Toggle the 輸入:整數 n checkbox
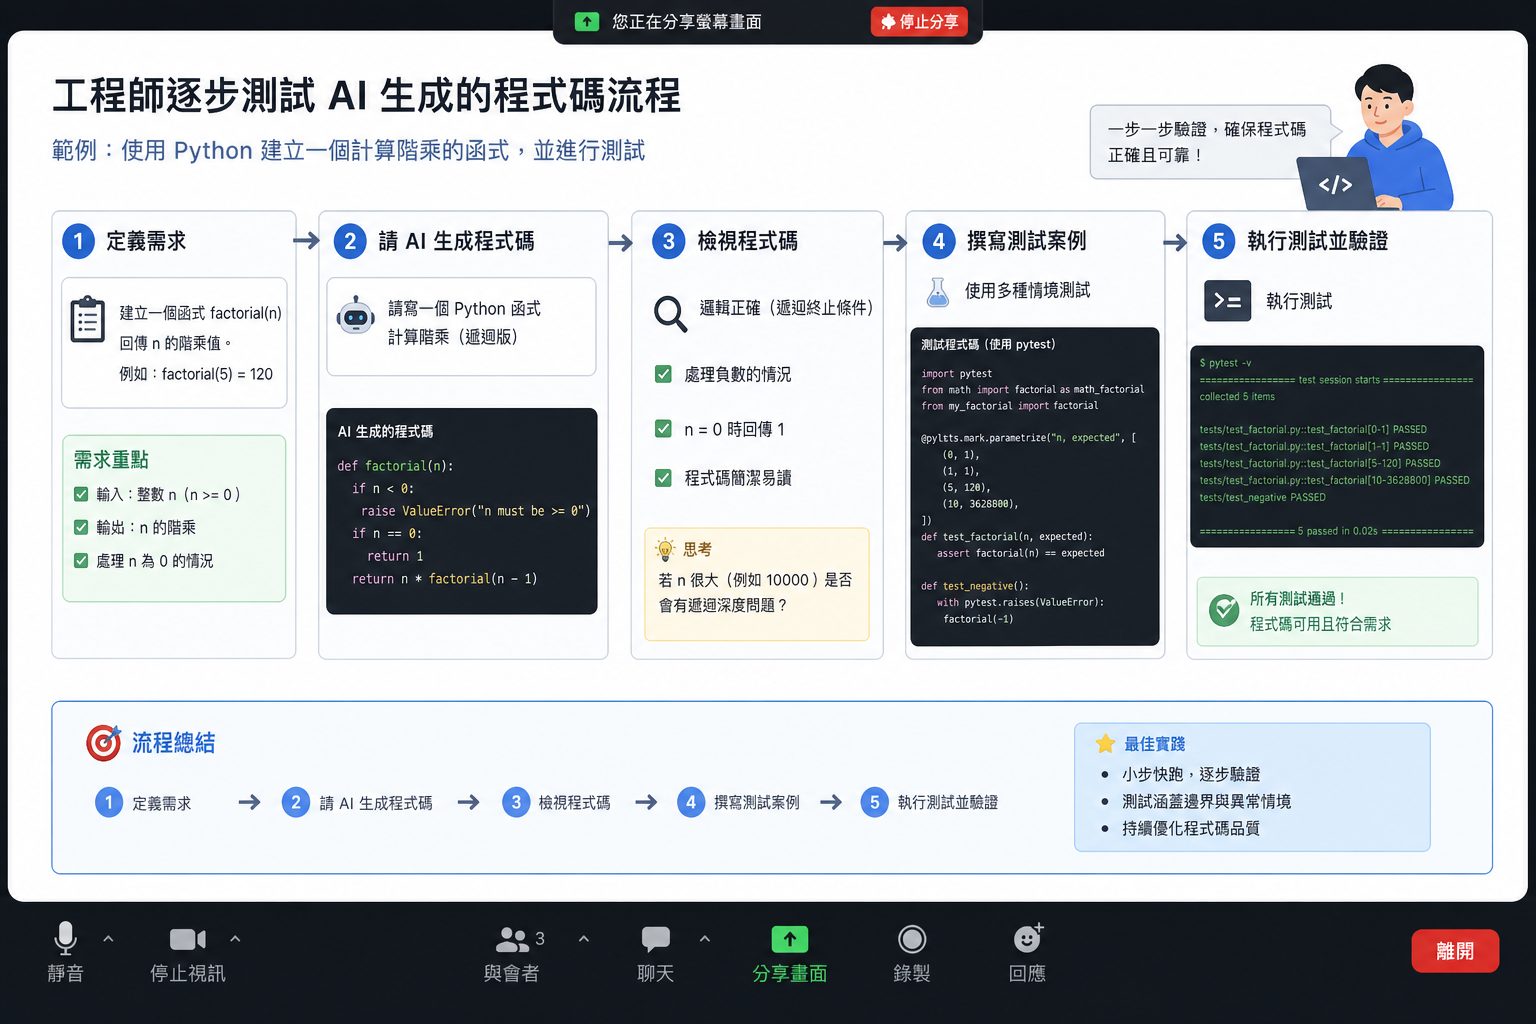Viewport: 1536px width, 1024px height. coord(81,494)
